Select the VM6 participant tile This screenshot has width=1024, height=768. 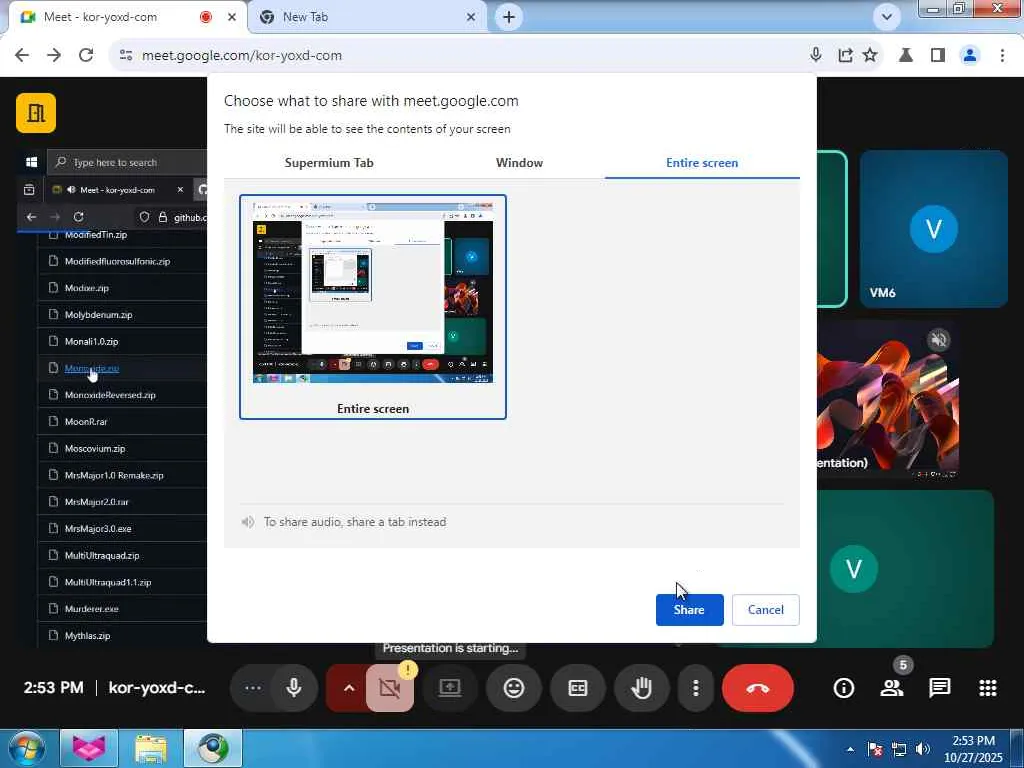tap(933, 229)
